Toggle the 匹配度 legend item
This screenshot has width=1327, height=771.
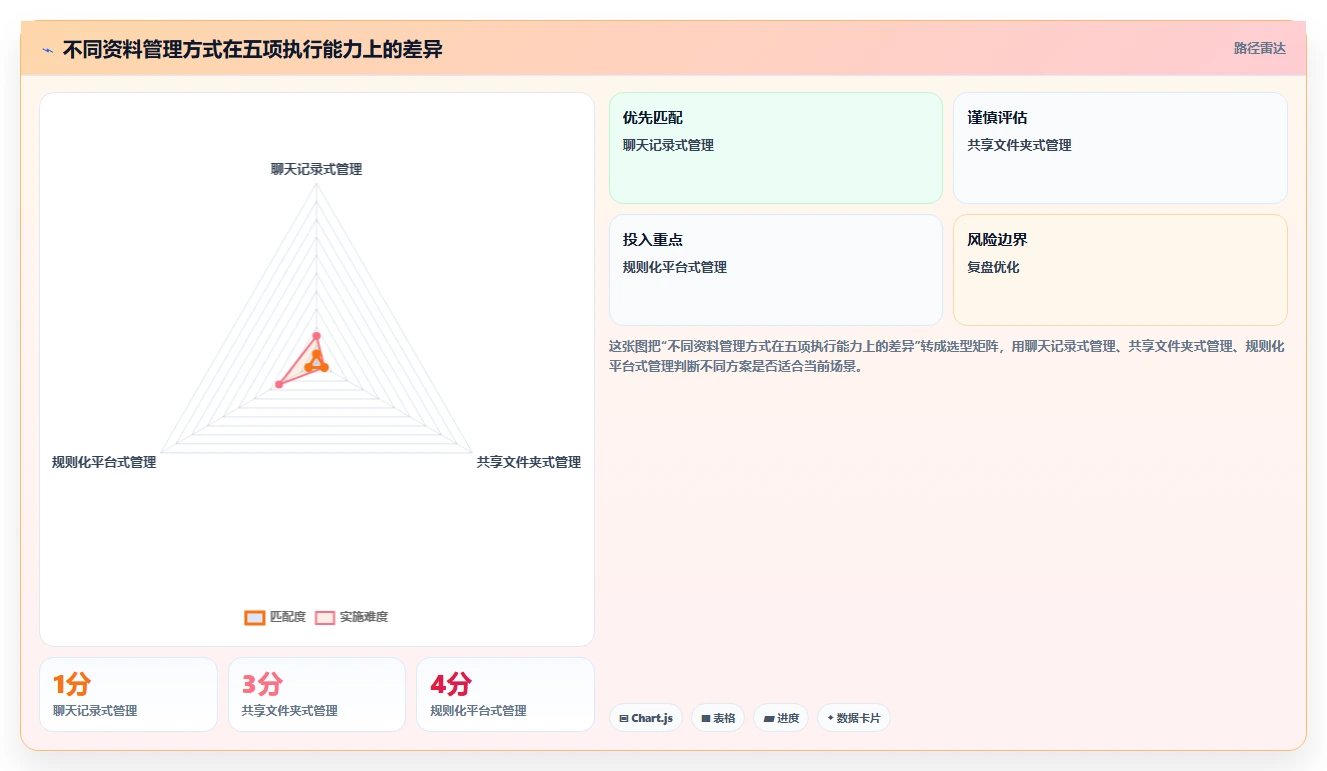click(275, 617)
